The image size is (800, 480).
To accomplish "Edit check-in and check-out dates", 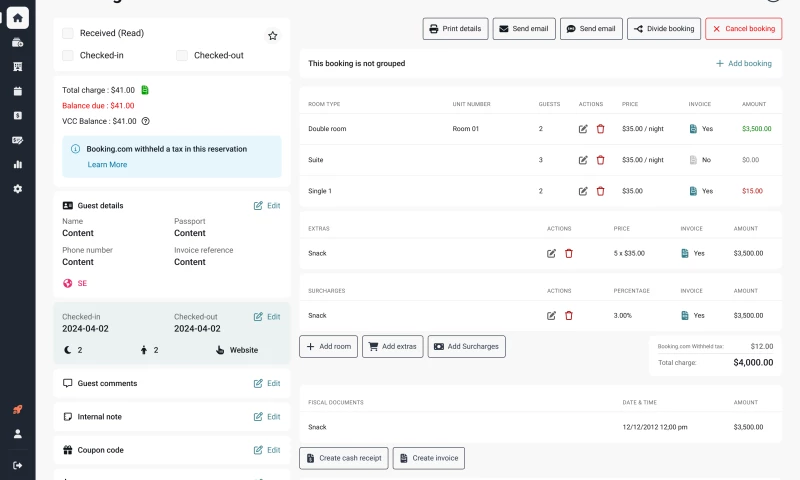I will click(x=267, y=317).
